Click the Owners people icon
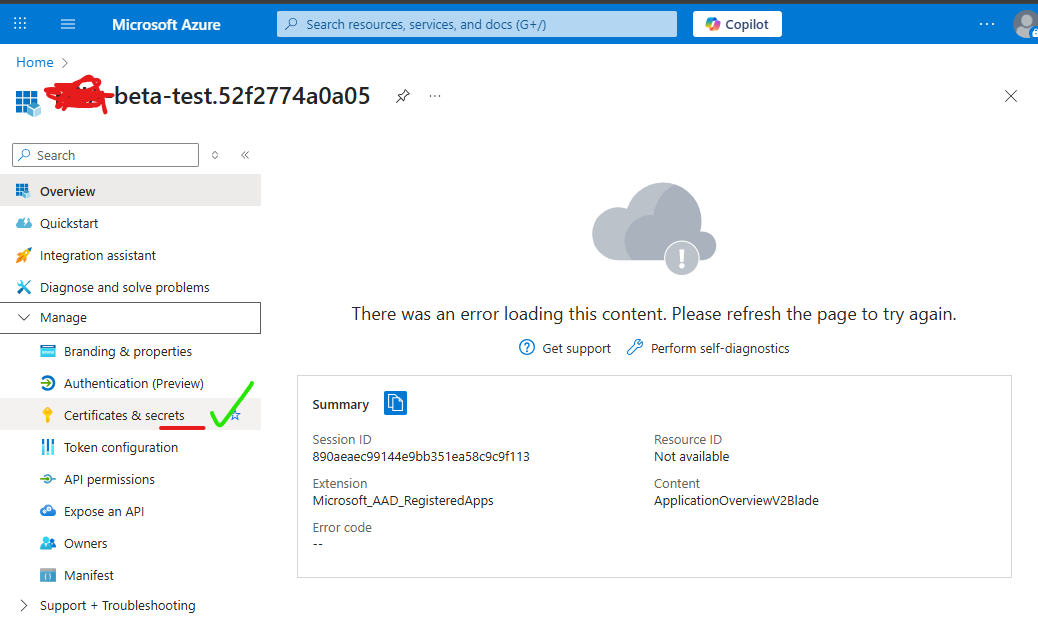Image resolution: width=1038 pixels, height=643 pixels. [x=48, y=543]
